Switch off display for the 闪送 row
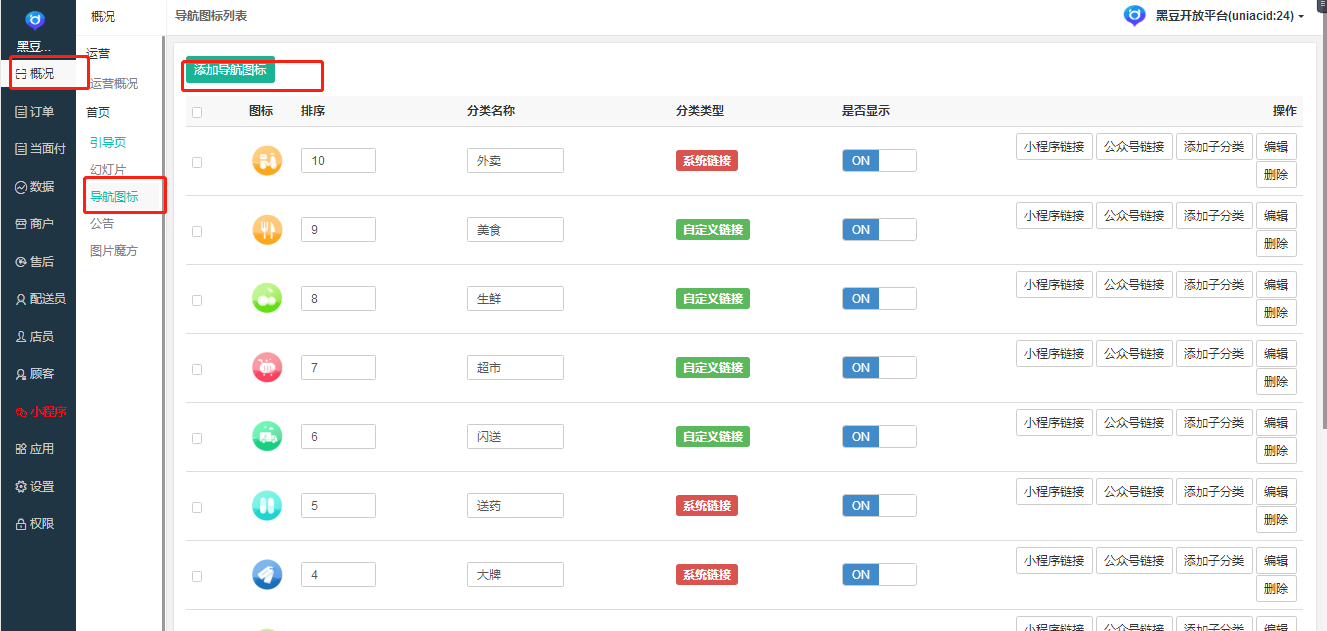1327x631 pixels. (x=879, y=436)
